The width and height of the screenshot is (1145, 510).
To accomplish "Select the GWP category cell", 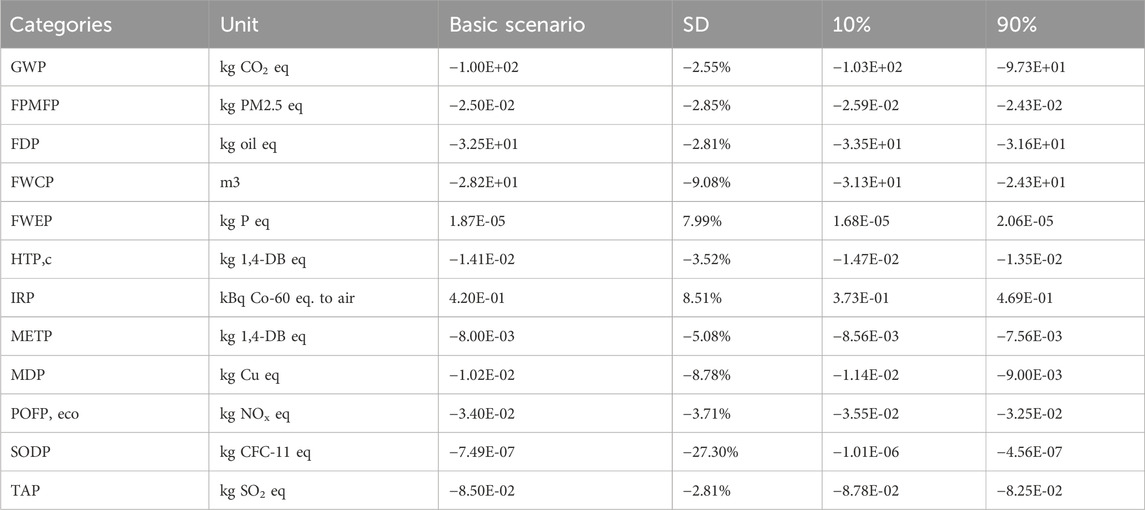I will point(32,66).
